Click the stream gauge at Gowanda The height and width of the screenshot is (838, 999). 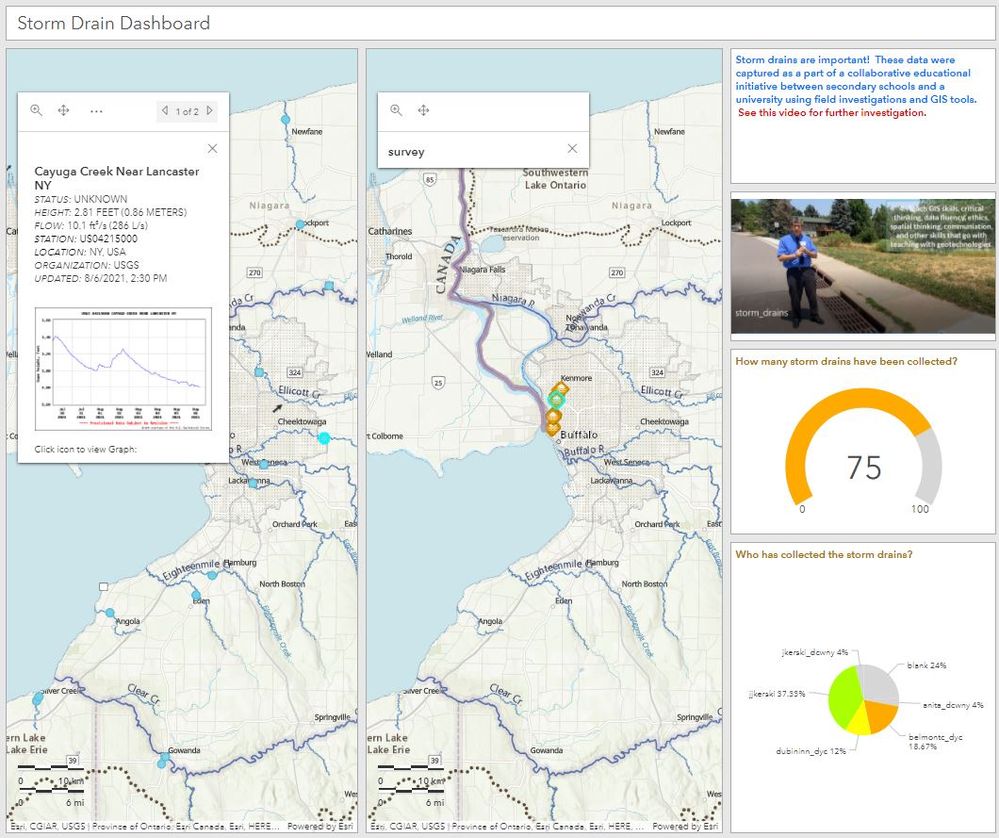click(164, 759)
